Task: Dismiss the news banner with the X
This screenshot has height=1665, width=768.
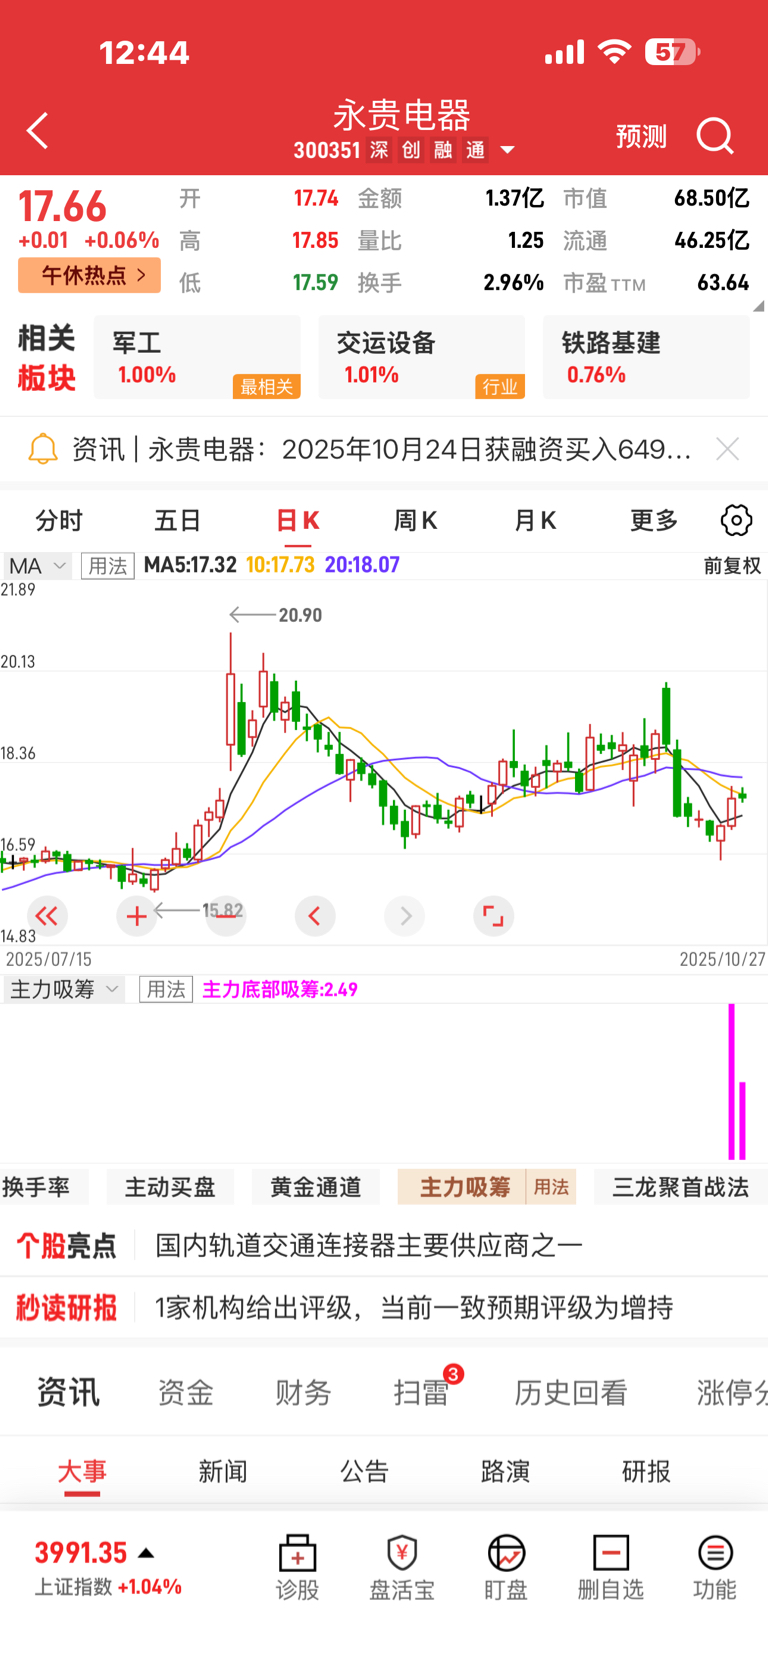Action: [x=727, y=449]
